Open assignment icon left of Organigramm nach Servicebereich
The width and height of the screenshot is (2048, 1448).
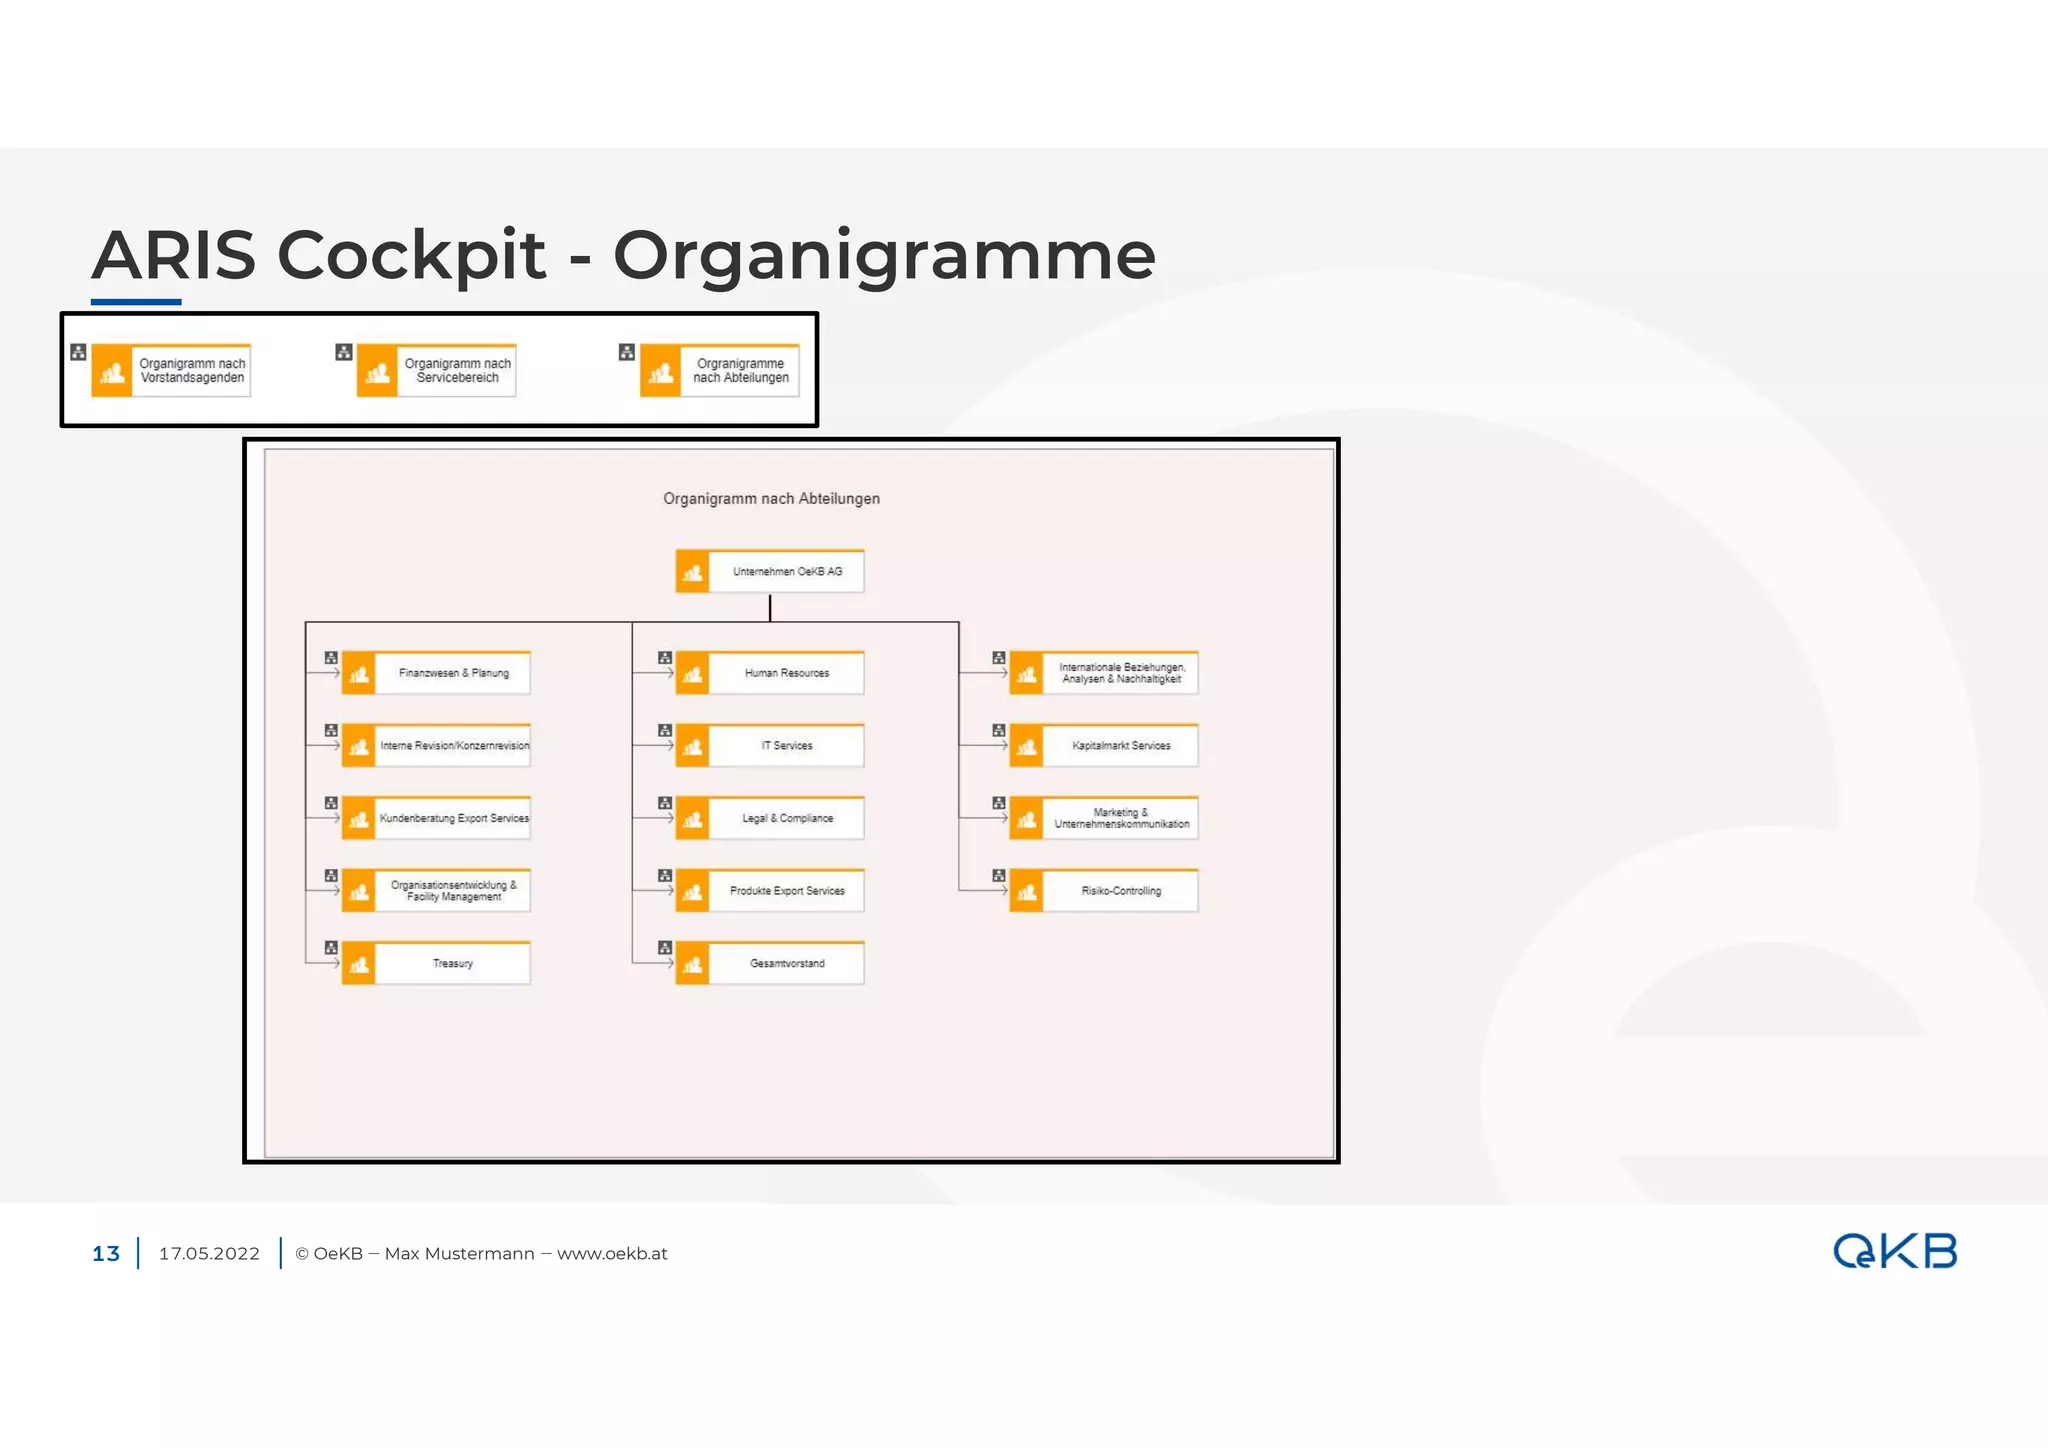point(343,352)
